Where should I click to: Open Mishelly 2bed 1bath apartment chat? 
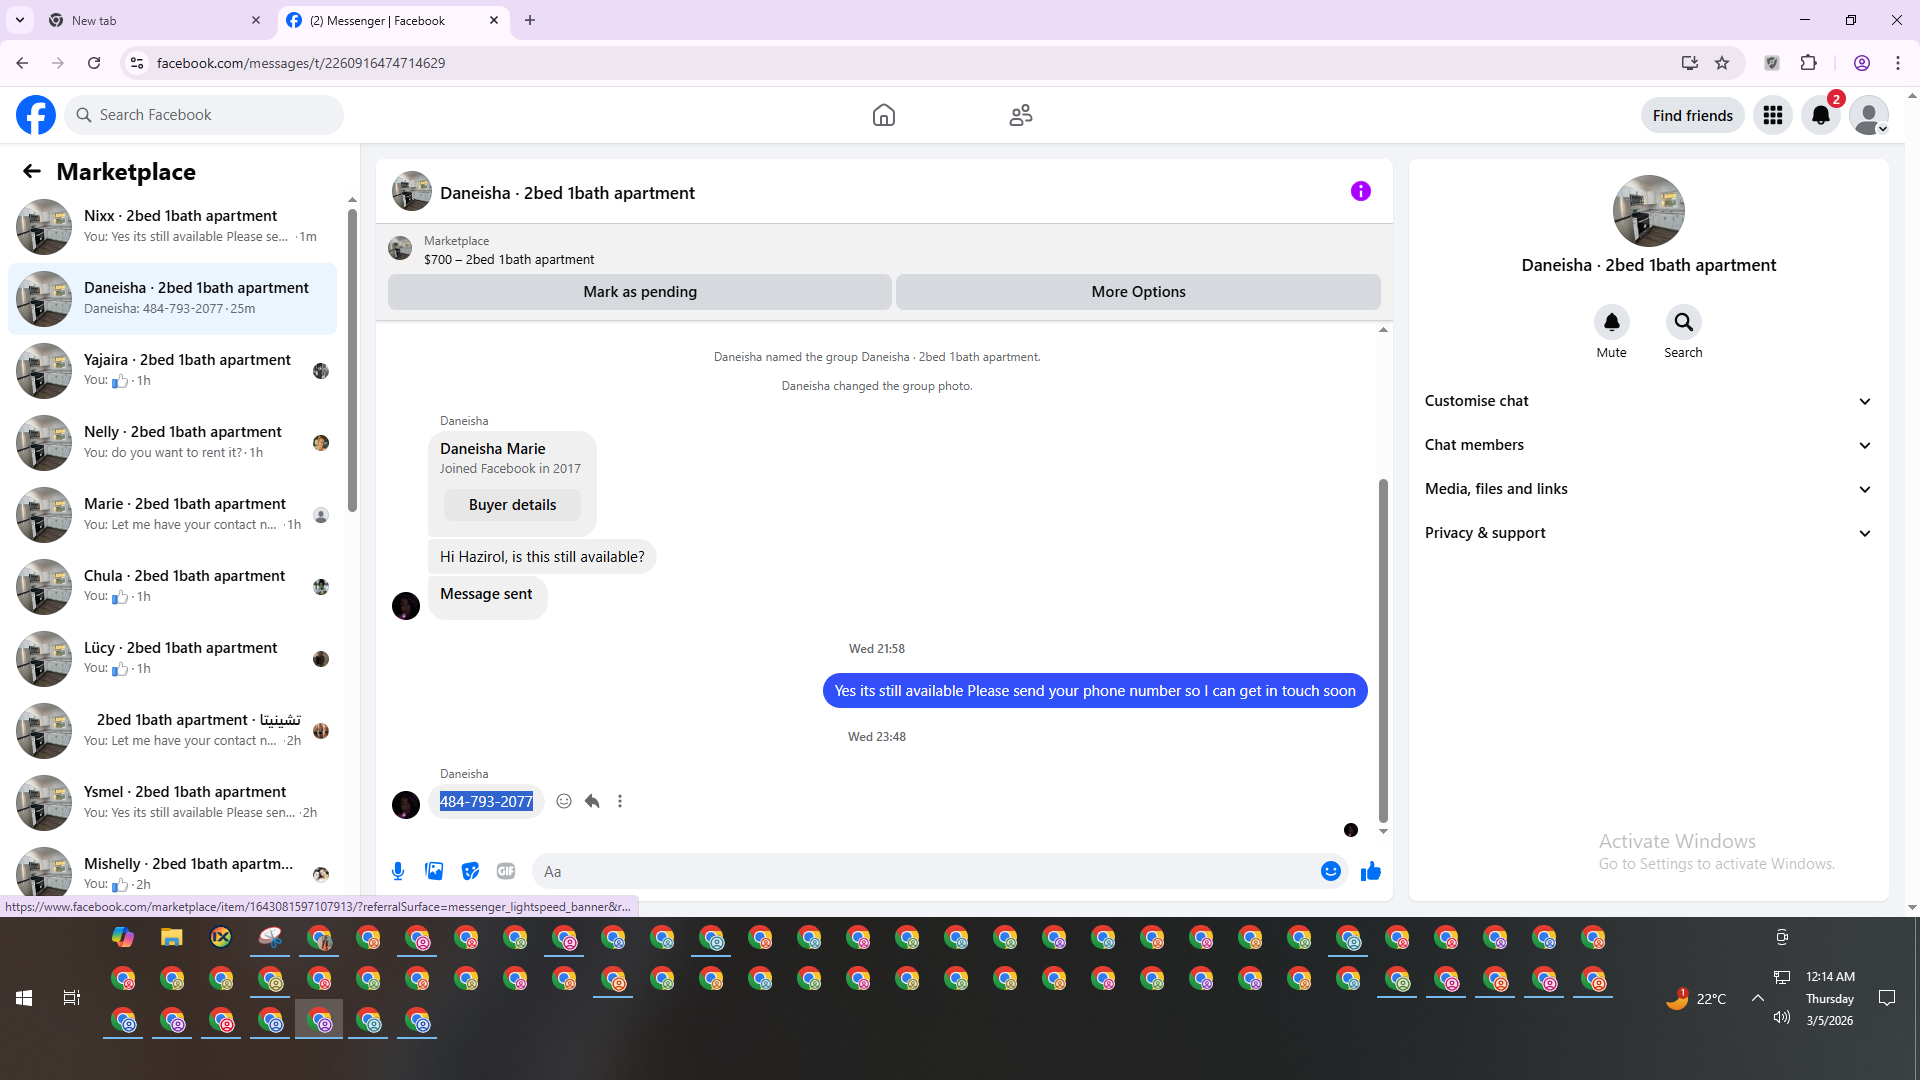click(x=172, y=870)
